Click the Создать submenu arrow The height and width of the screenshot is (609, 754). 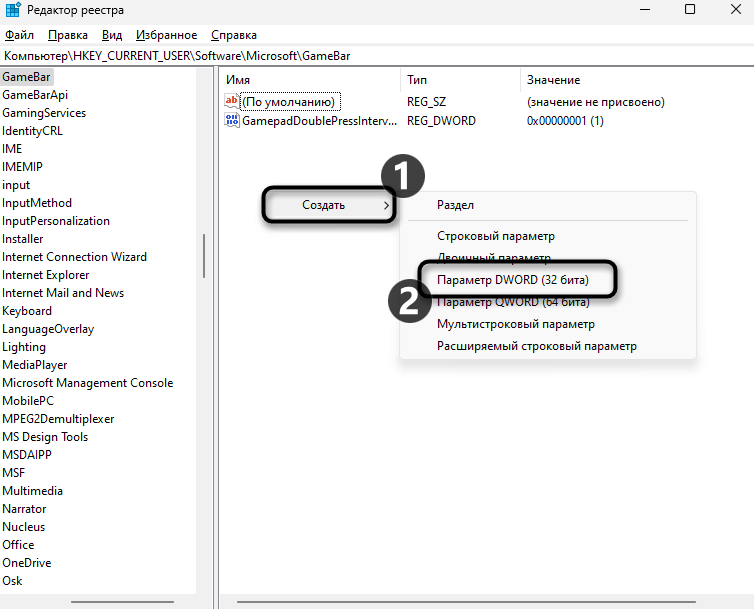click(386, 205)
